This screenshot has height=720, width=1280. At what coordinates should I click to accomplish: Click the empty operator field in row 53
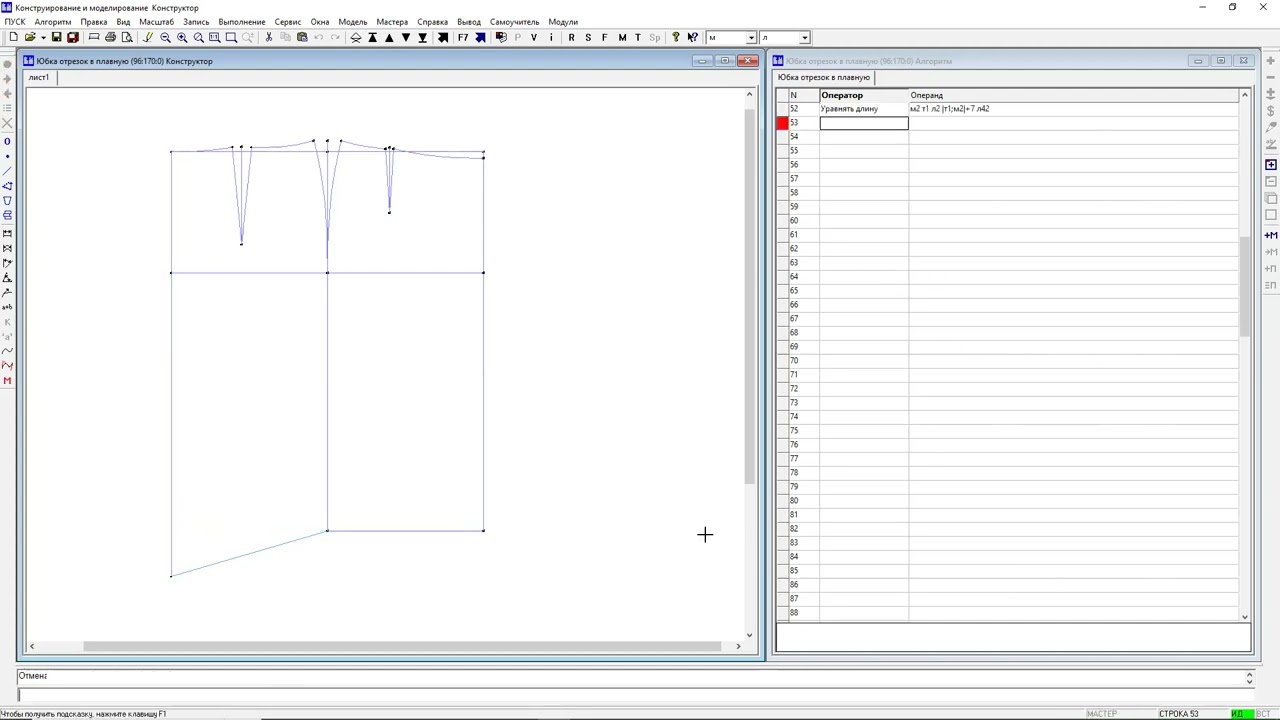pos(864,123)
